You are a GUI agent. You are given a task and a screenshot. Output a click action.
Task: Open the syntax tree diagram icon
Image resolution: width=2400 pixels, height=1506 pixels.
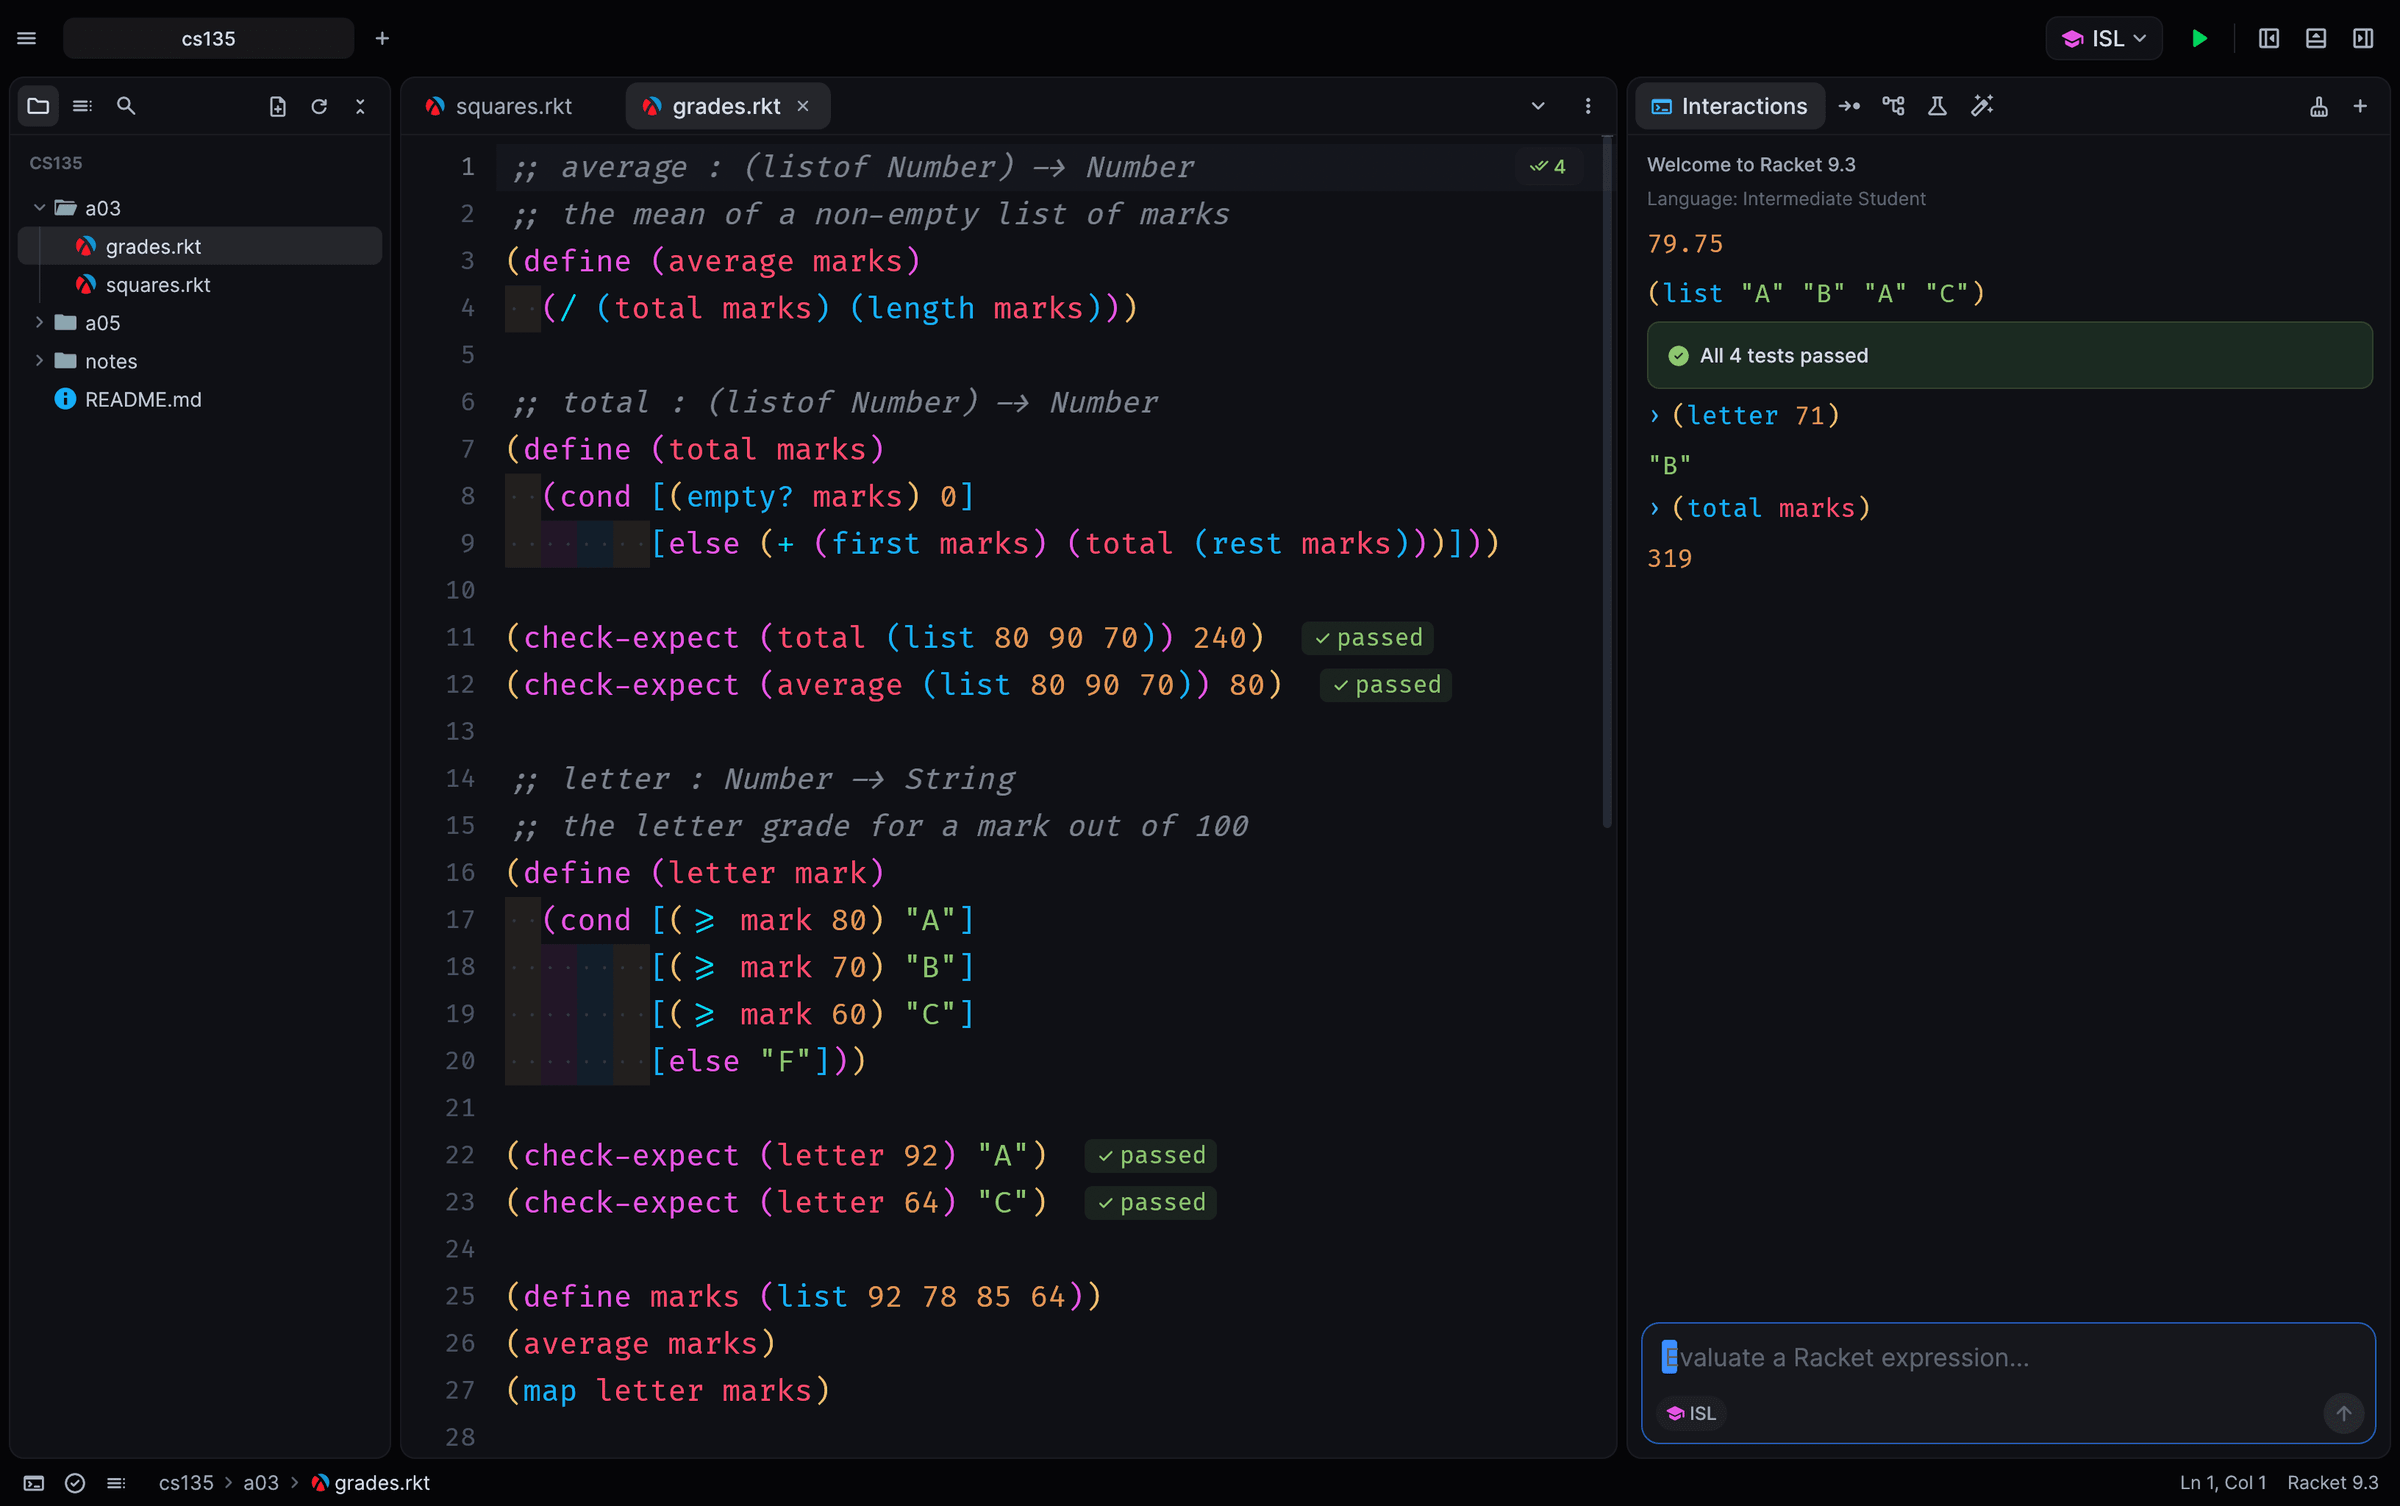click(1893, 106)
